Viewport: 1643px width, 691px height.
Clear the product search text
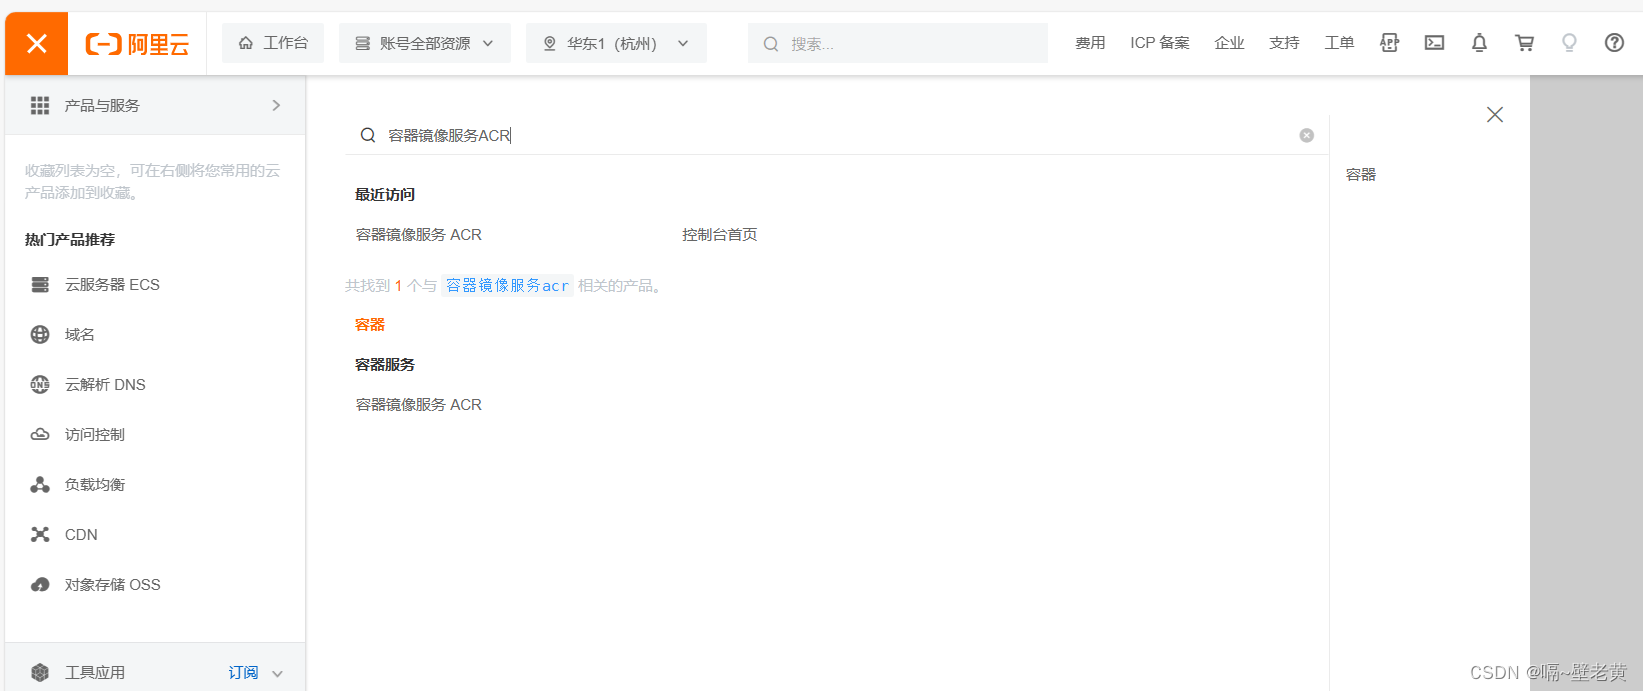[x=1306, y=135]
